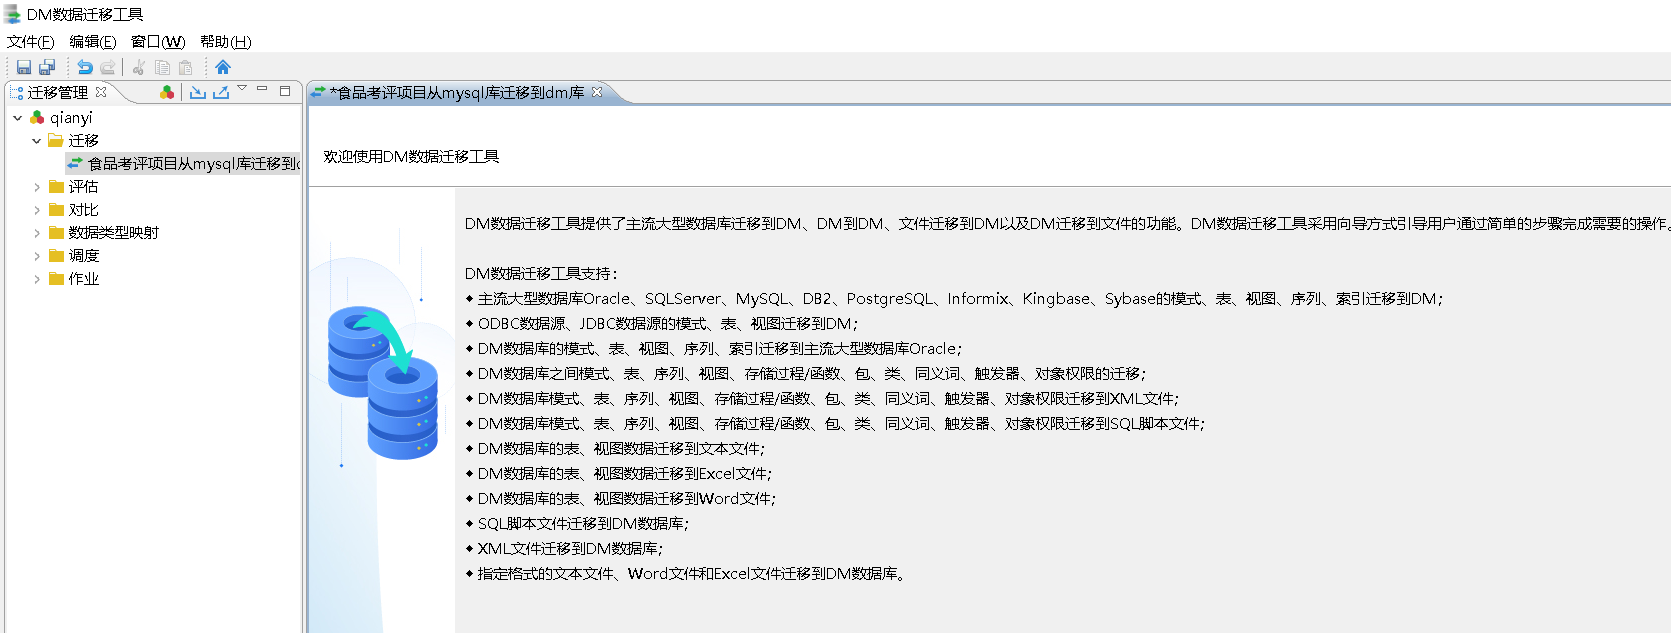Select the 对比 tree item
Viewport: 1671px width, 633px height.
pos(84,210)
